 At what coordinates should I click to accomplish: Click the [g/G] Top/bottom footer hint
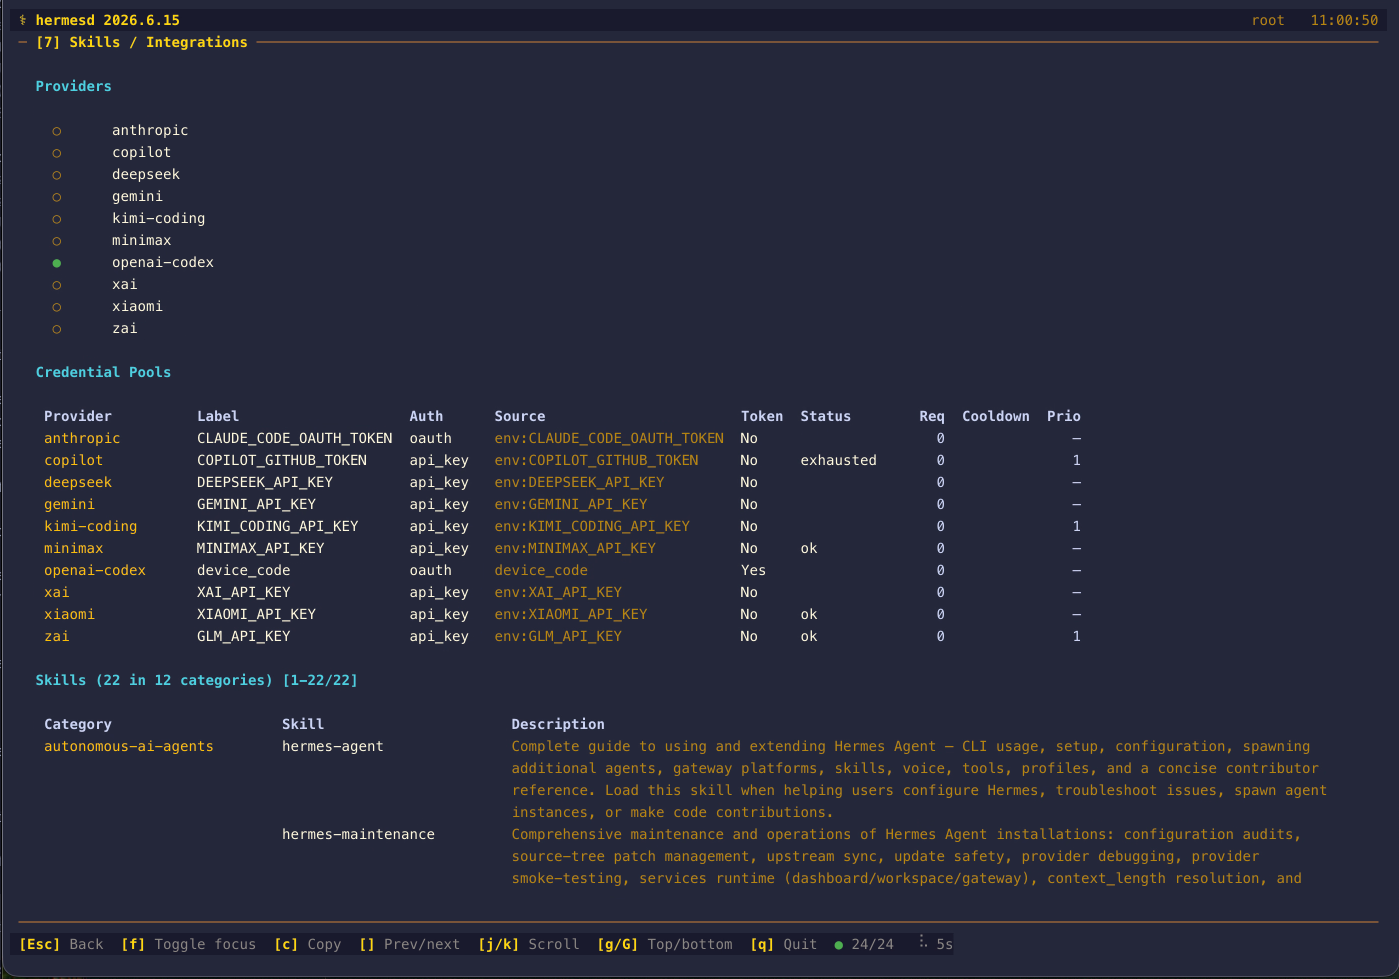point(665,944)
